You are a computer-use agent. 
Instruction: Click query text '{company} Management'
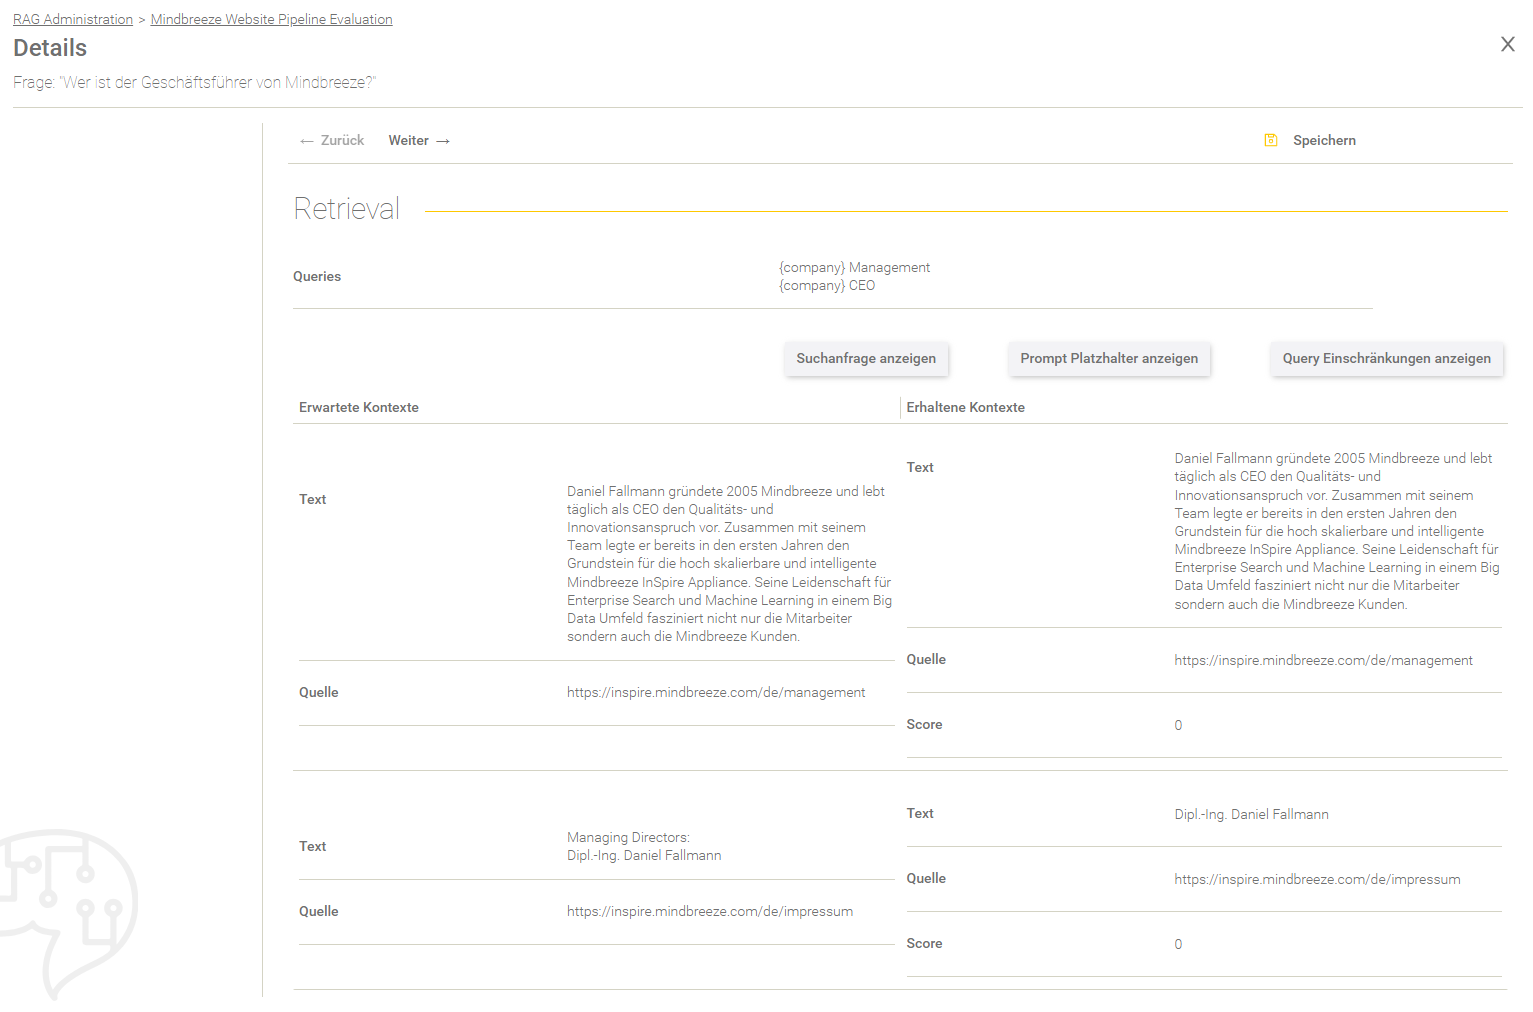855,267
